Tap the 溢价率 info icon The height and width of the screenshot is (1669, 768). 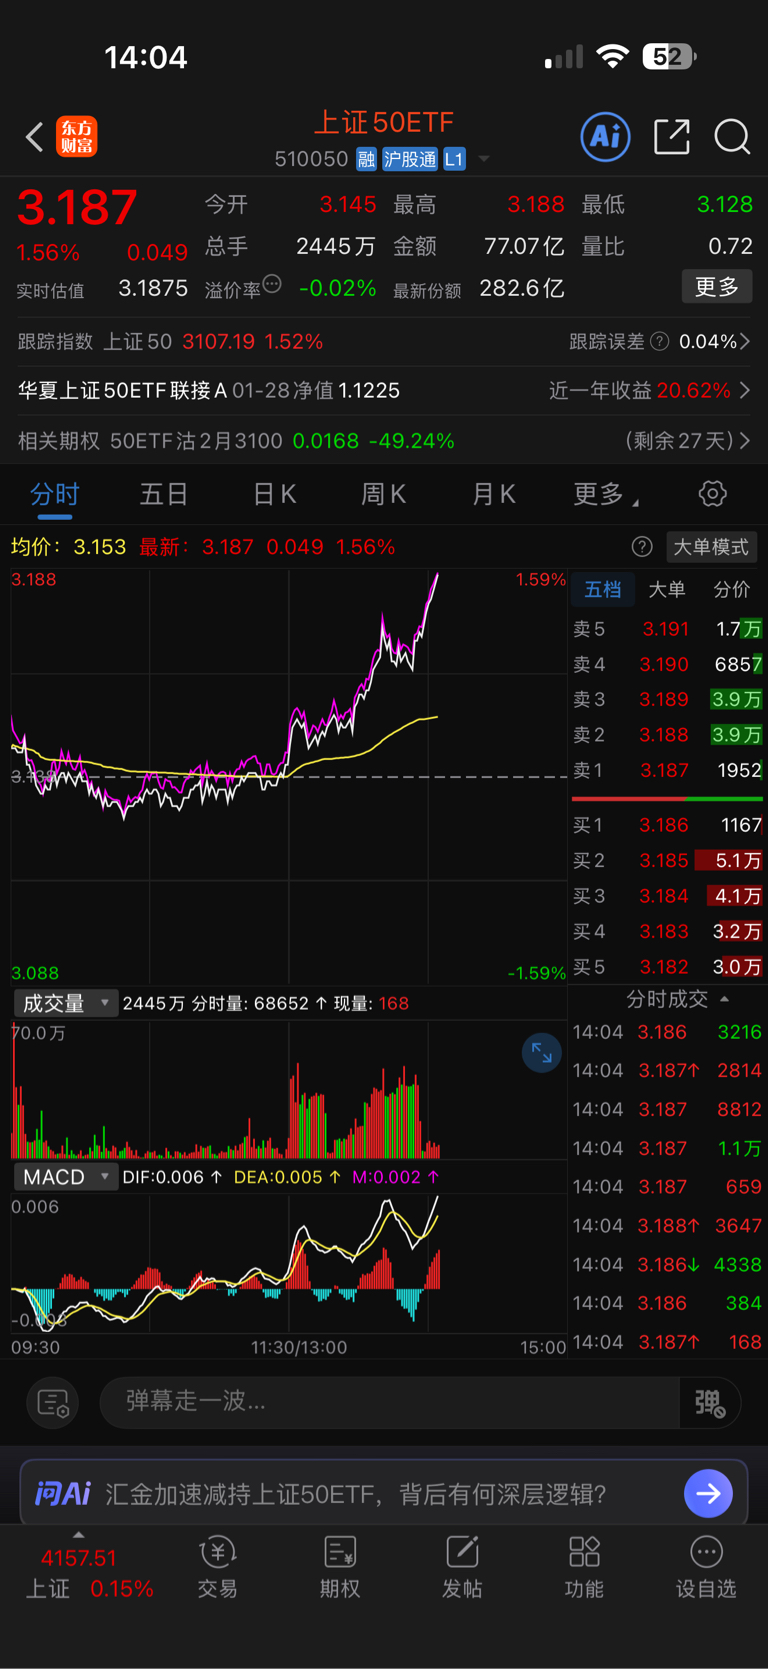(x=272, y=284)
